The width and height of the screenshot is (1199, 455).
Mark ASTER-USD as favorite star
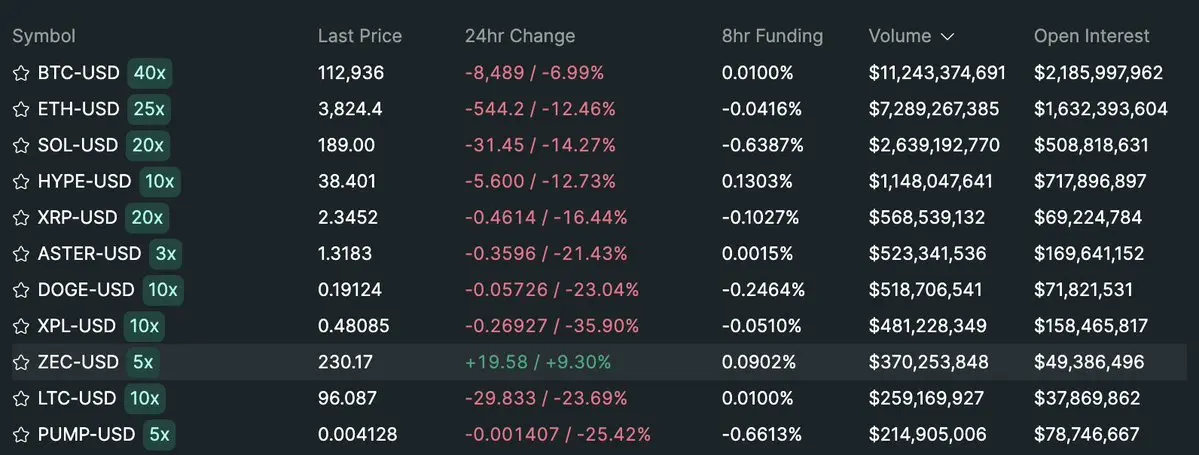(21, 254)
